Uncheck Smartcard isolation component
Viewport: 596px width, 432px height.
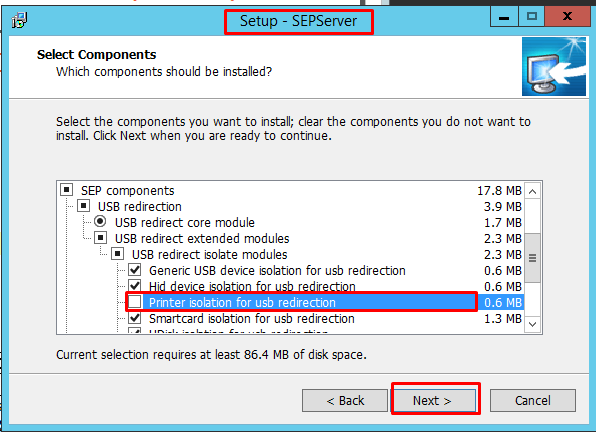[135, 318]
